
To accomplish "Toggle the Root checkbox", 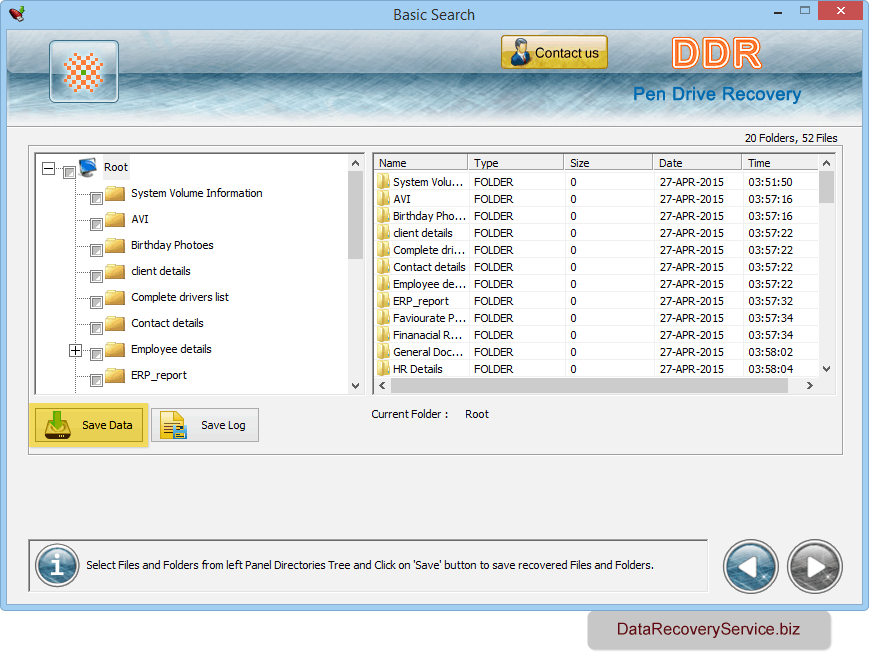I will click(x=69, y=172).
